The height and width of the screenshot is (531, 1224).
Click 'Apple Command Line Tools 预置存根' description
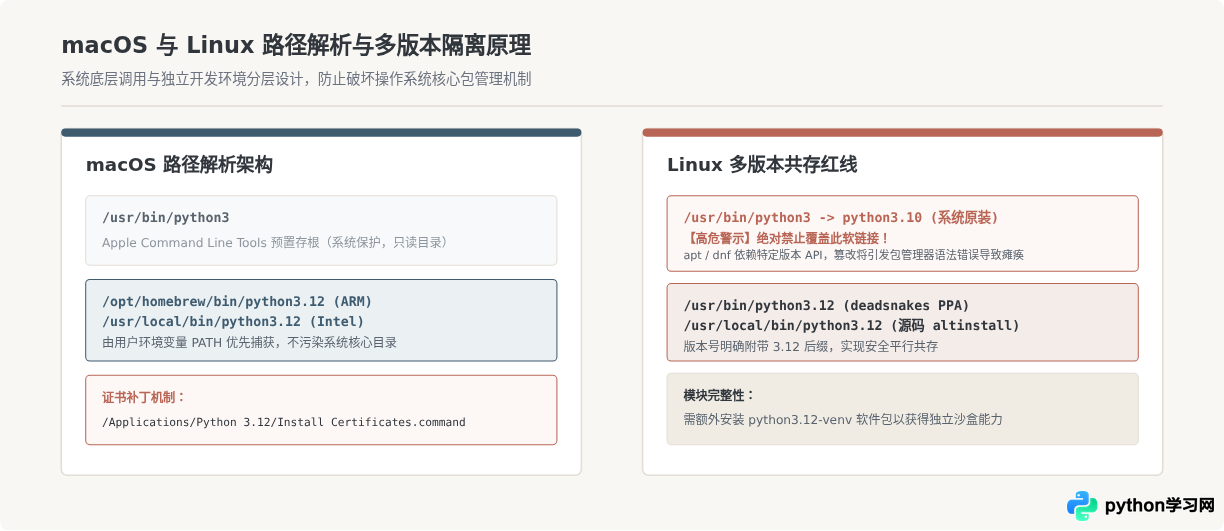[278, 242]
